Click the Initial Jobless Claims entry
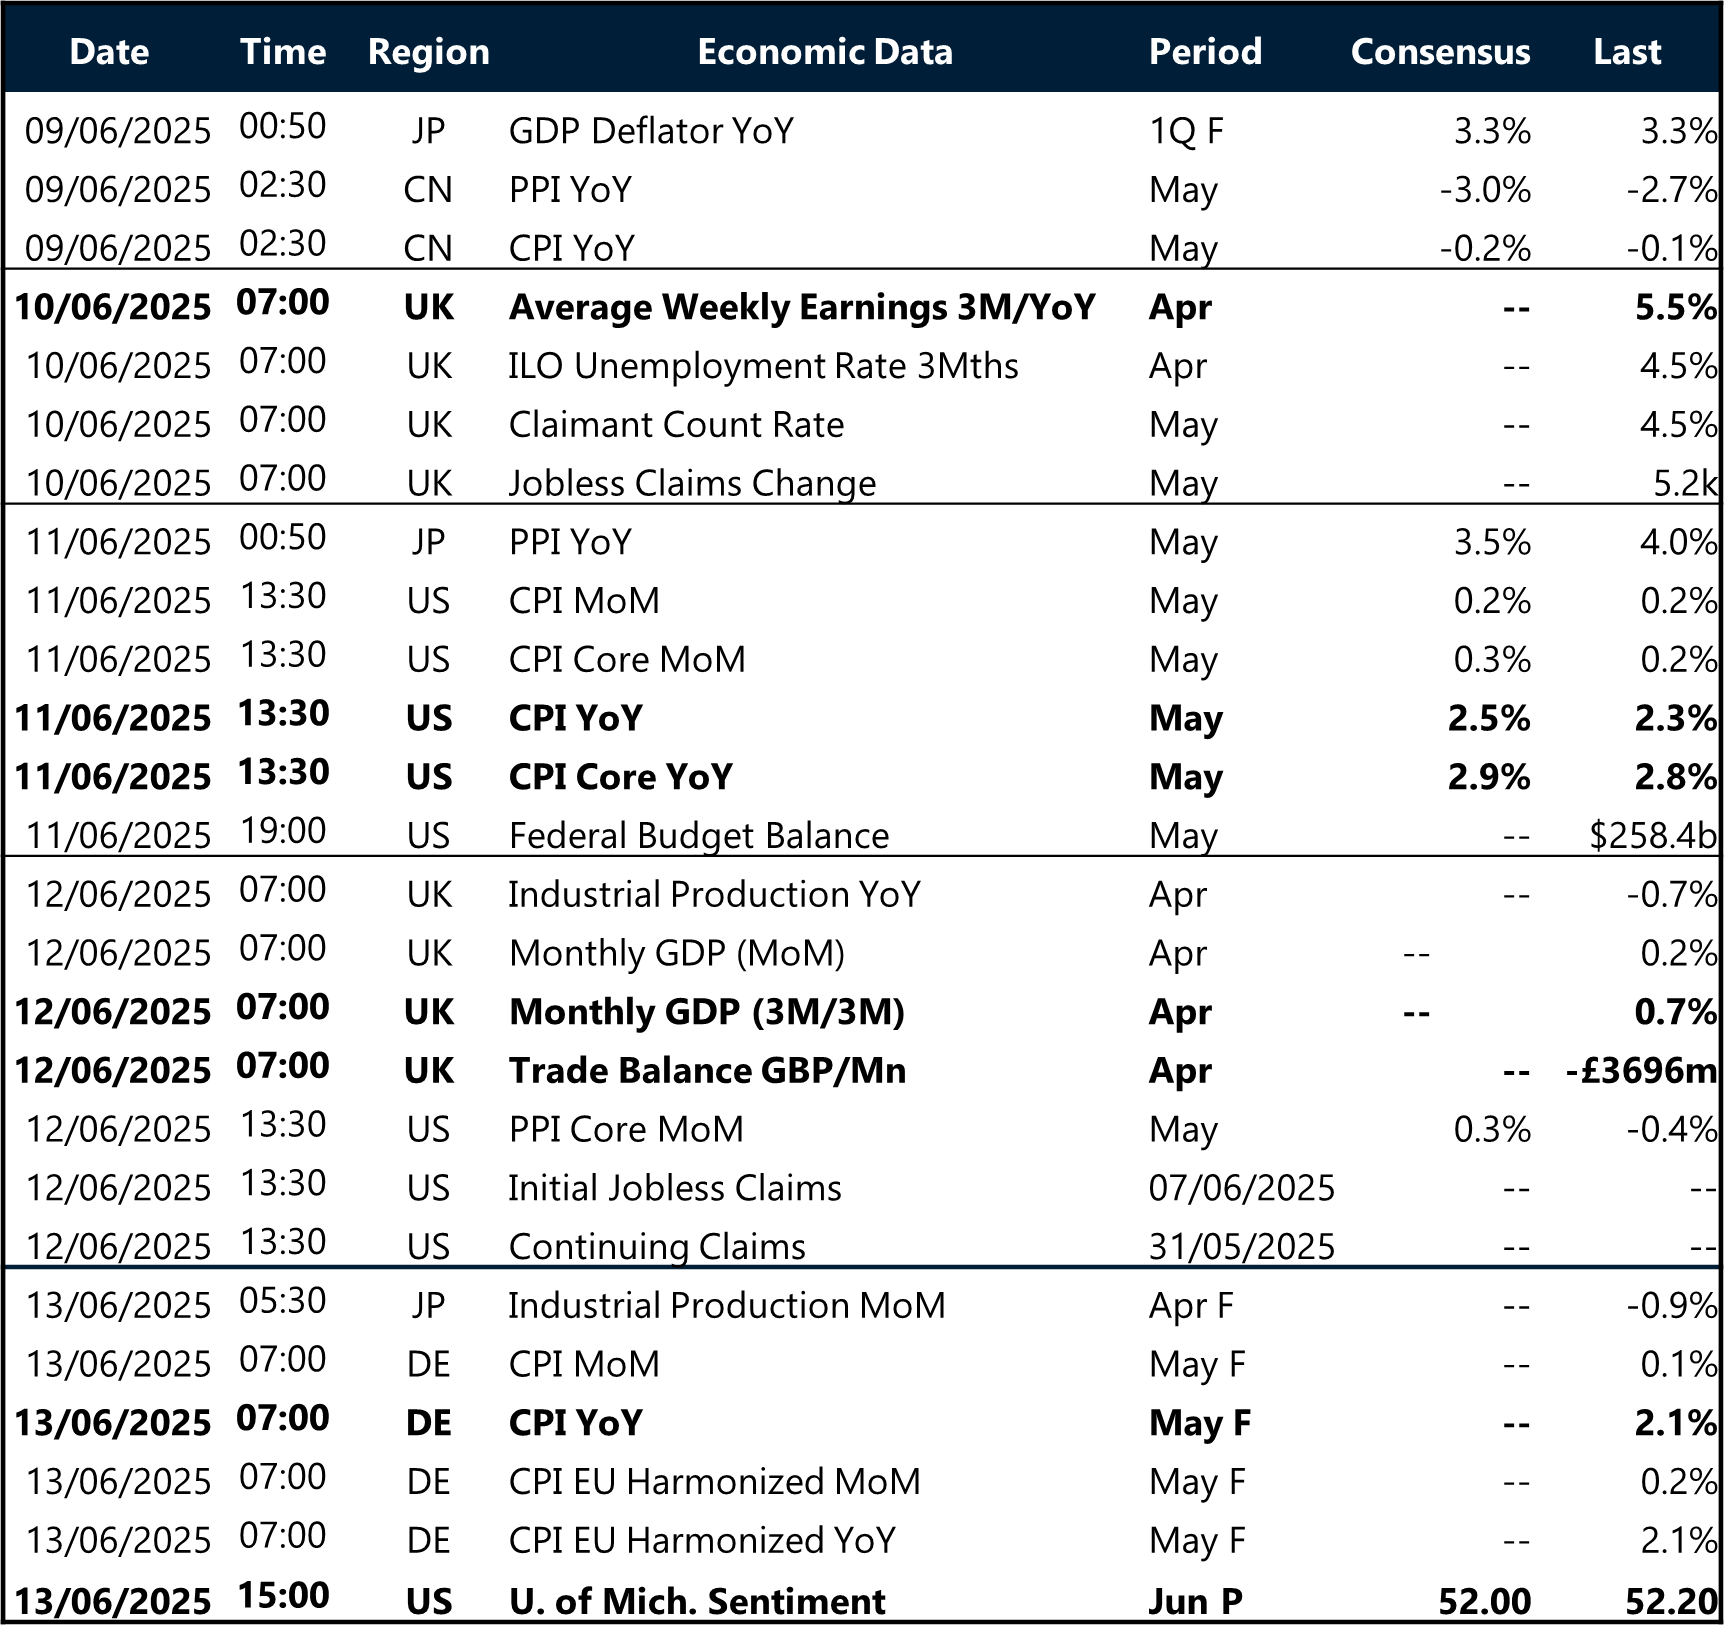Image resolution: width=1726 pixels, height=1644 pixels. (x=675, y=1188)
